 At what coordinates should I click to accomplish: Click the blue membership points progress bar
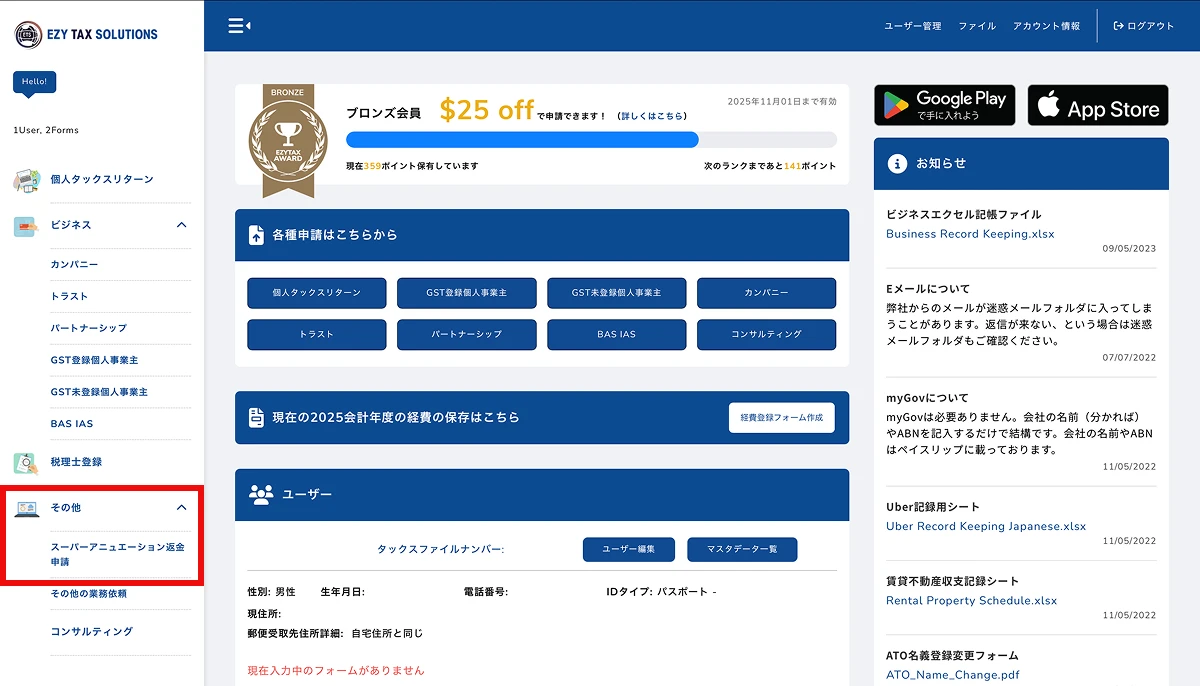tap(522, 140)
